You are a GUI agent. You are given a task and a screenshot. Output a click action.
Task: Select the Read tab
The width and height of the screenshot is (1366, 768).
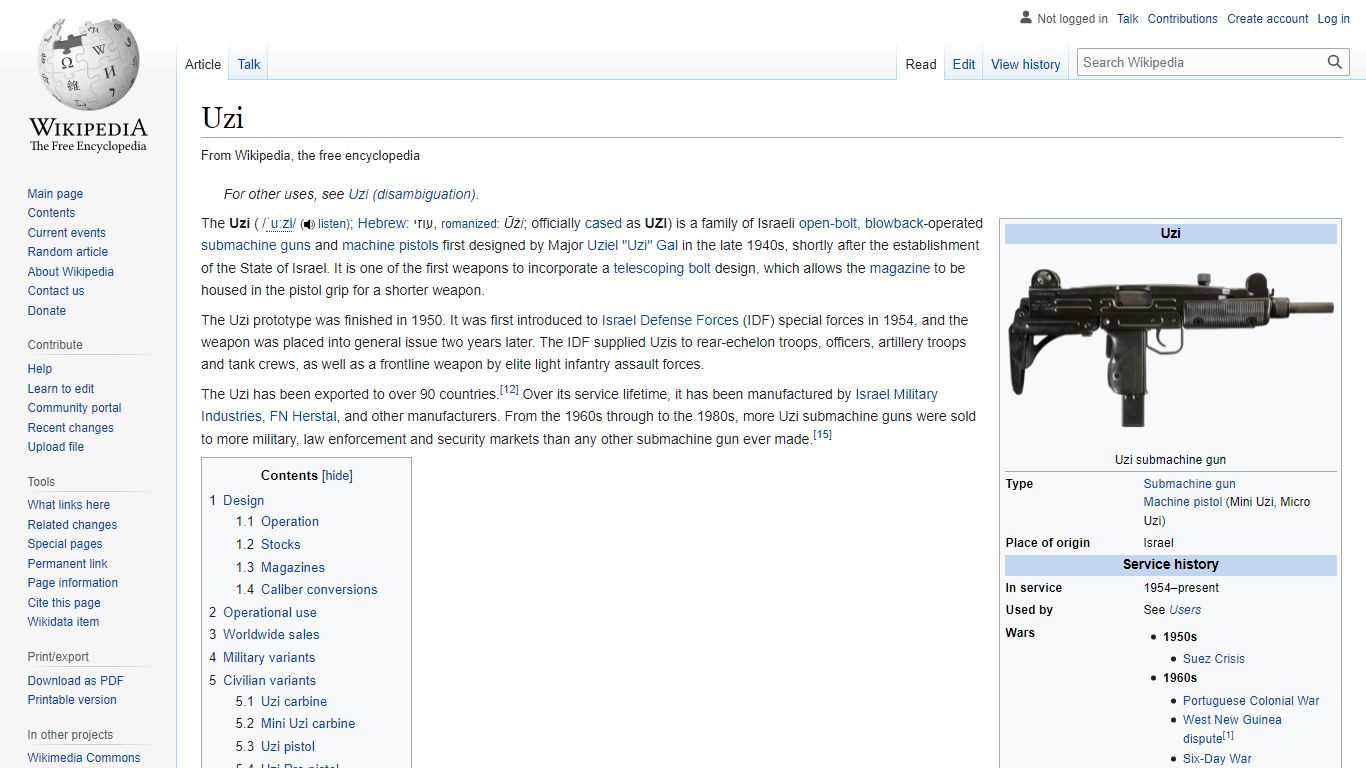click(x=921, y=64)
